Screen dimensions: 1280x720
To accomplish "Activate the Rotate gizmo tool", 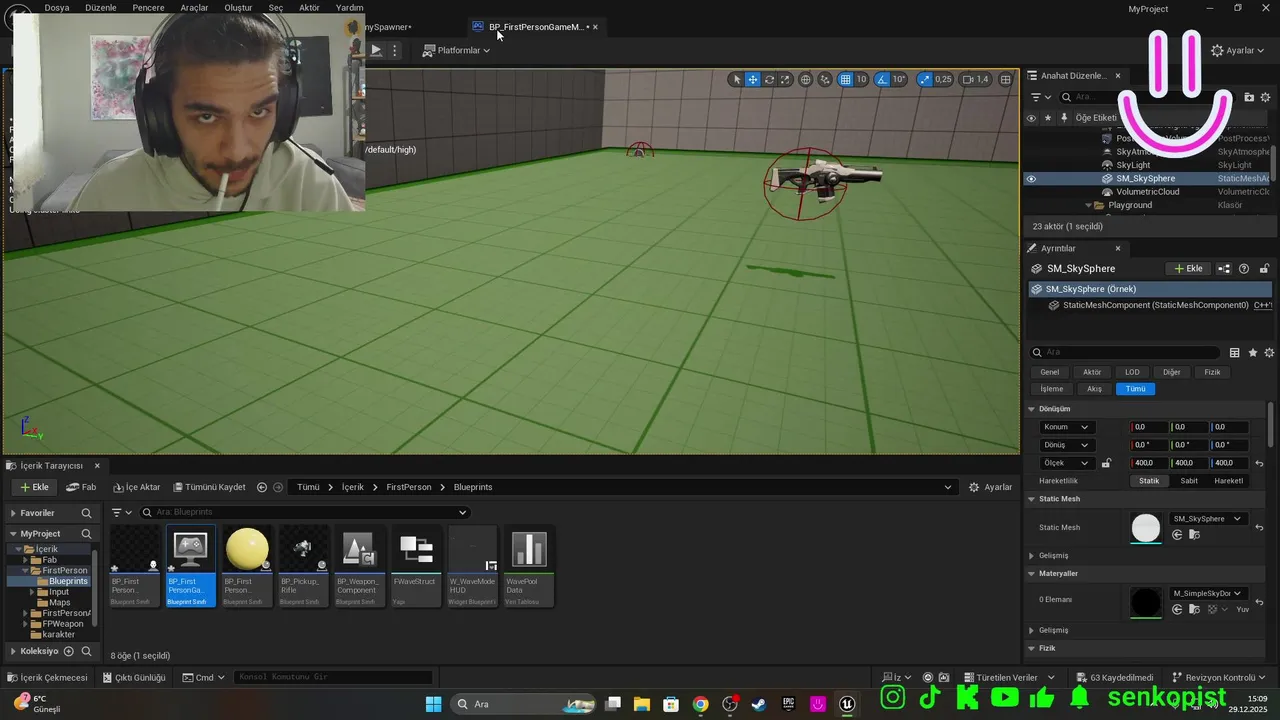I will pyautogui.click(x=769, y=79).
